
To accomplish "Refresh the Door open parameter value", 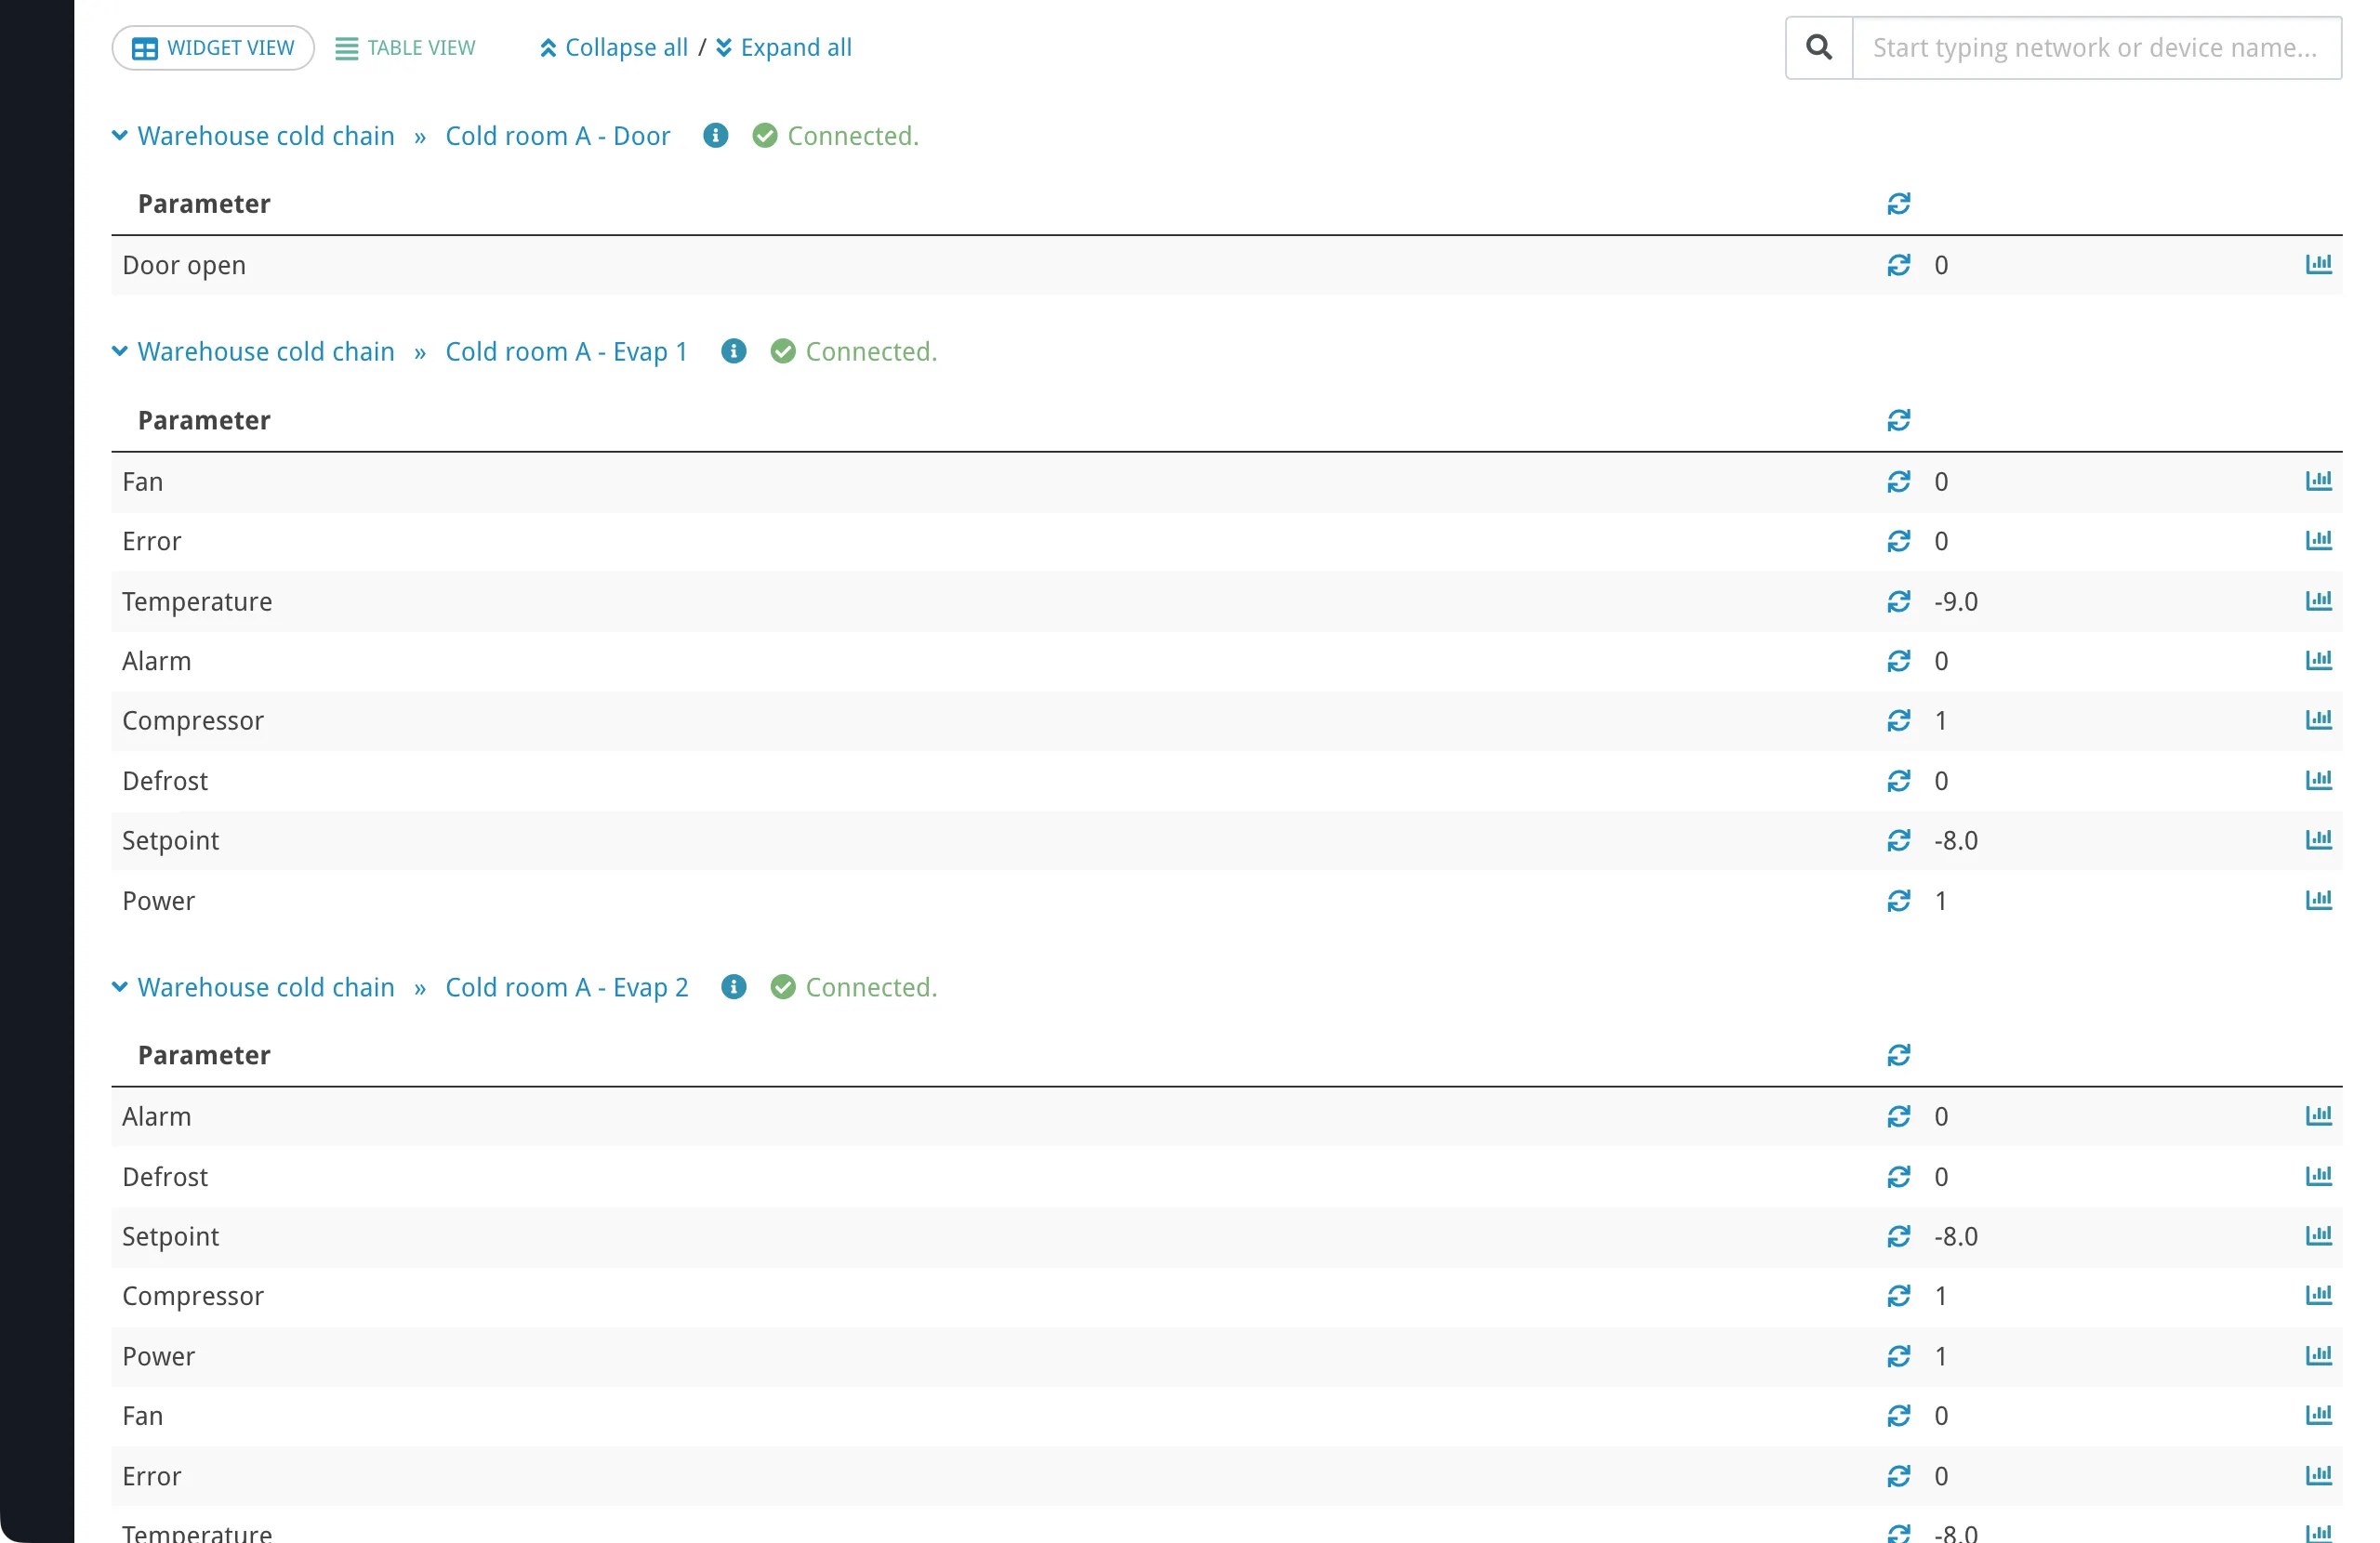I will point(1898,265).
